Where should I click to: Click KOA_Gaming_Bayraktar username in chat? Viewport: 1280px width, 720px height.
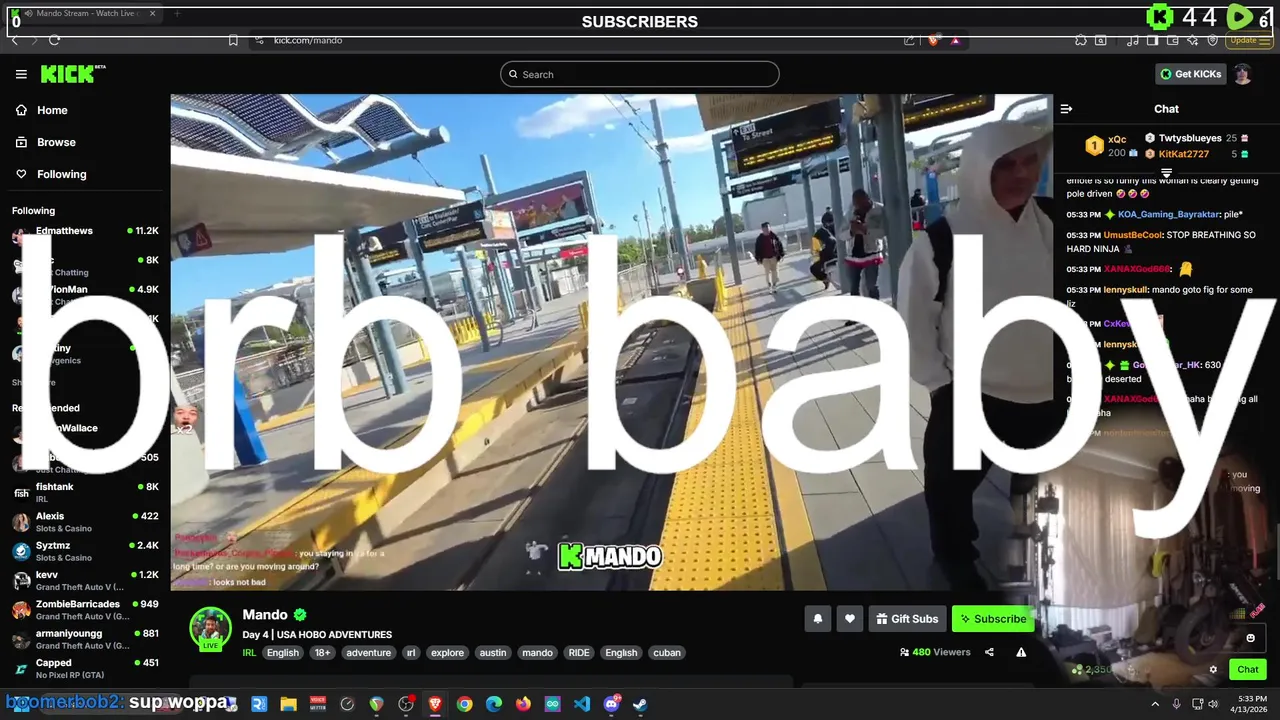(x=1168, y=214)
